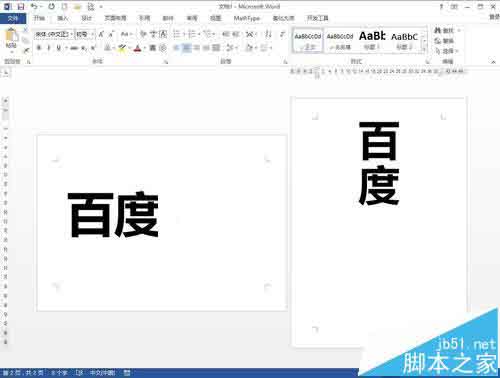Click the Replace button in editing group
The image size is (500, 378).
click(444, 41)
